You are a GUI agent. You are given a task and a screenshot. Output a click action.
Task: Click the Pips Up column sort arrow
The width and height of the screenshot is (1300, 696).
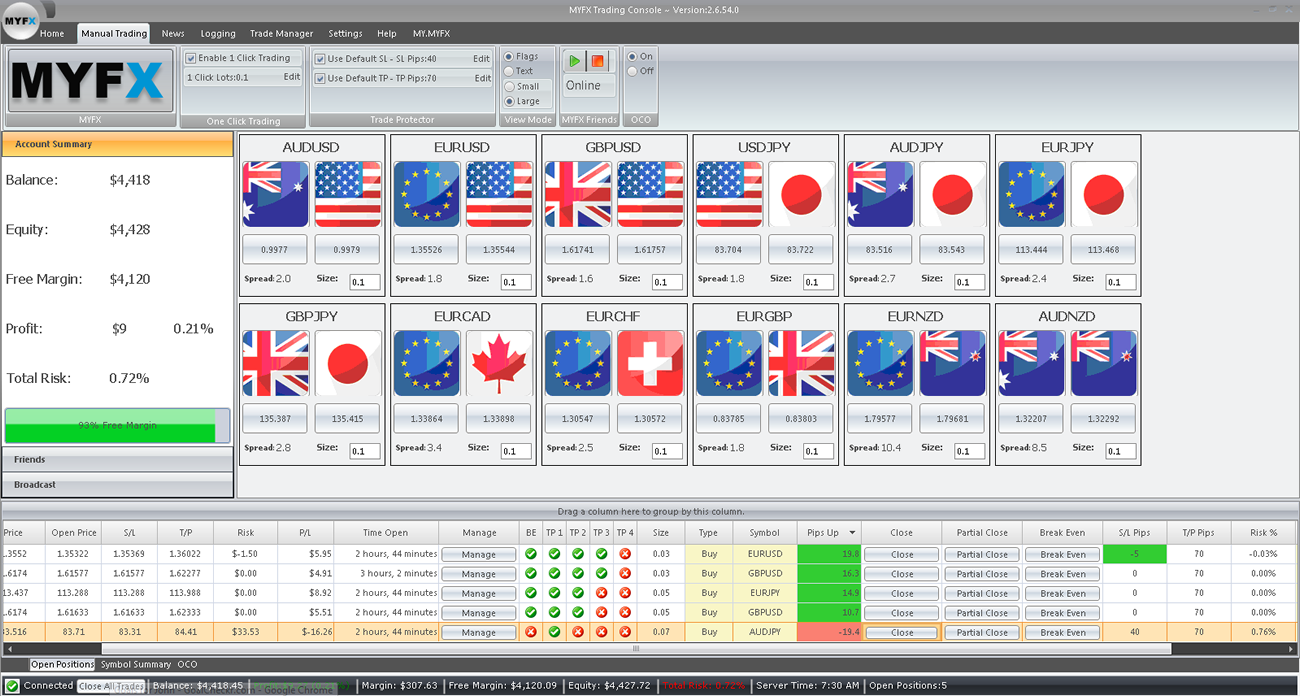pos(852,533)
